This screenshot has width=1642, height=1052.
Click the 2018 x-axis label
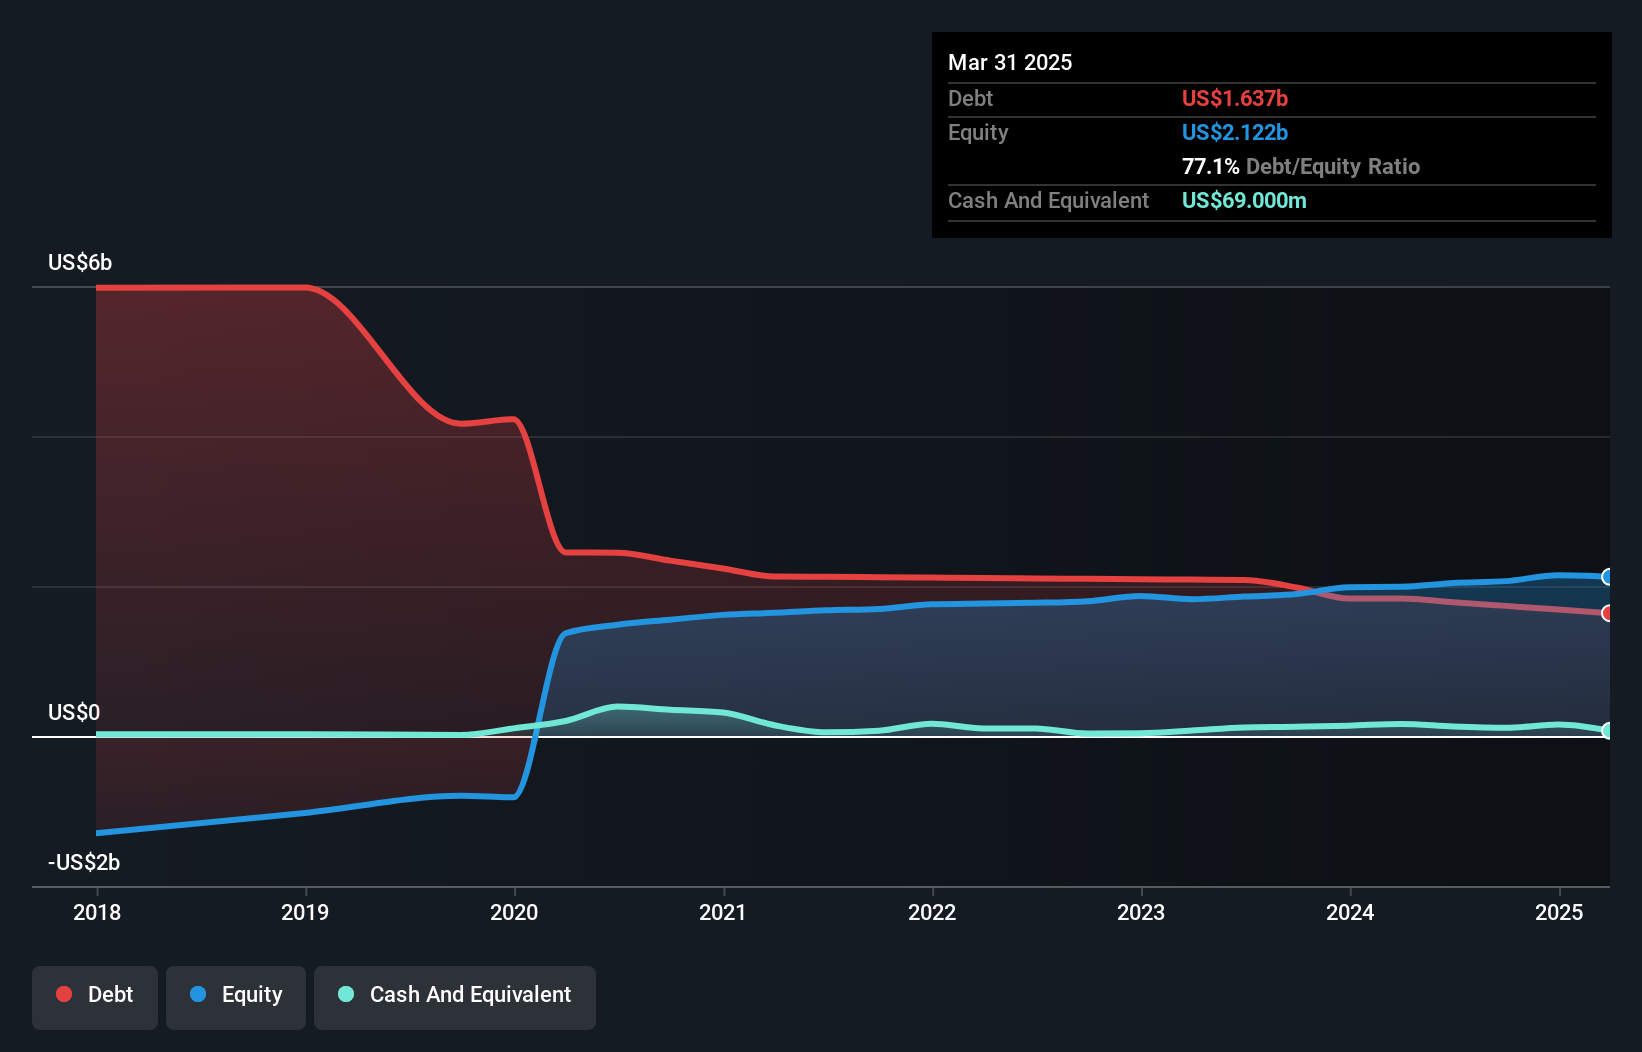(97, 912)
